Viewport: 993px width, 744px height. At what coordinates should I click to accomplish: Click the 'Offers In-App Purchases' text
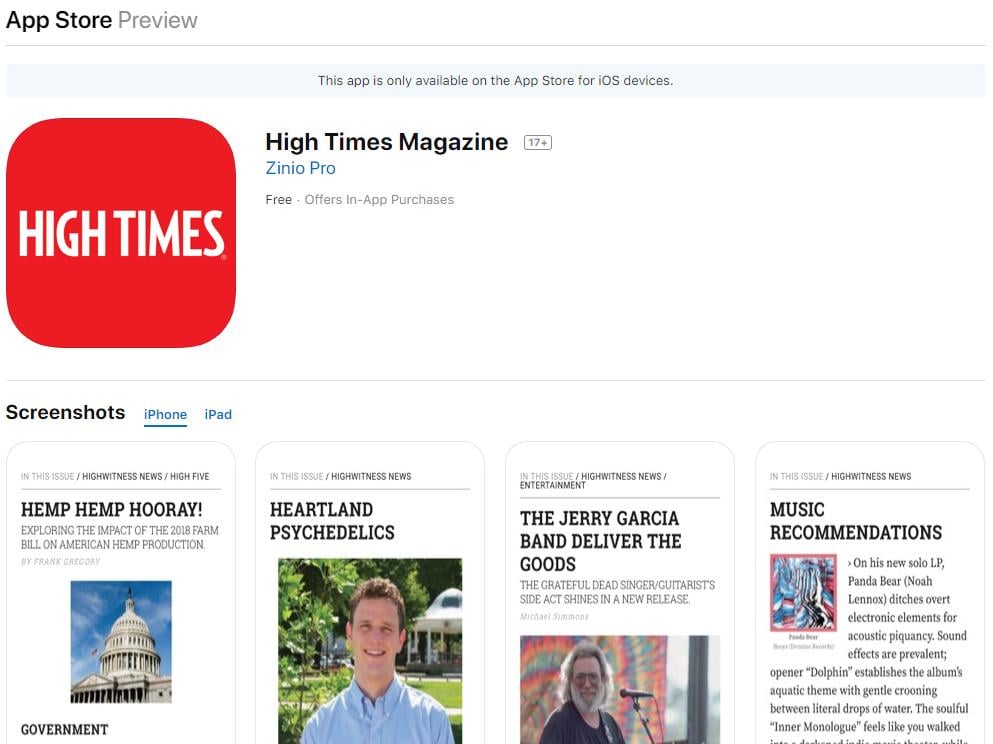pos(379,200)
